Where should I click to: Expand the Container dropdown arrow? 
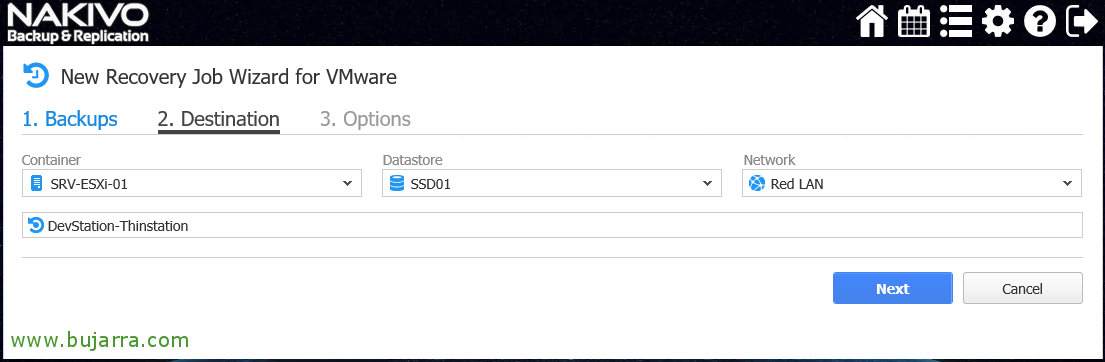click(347, 184)
